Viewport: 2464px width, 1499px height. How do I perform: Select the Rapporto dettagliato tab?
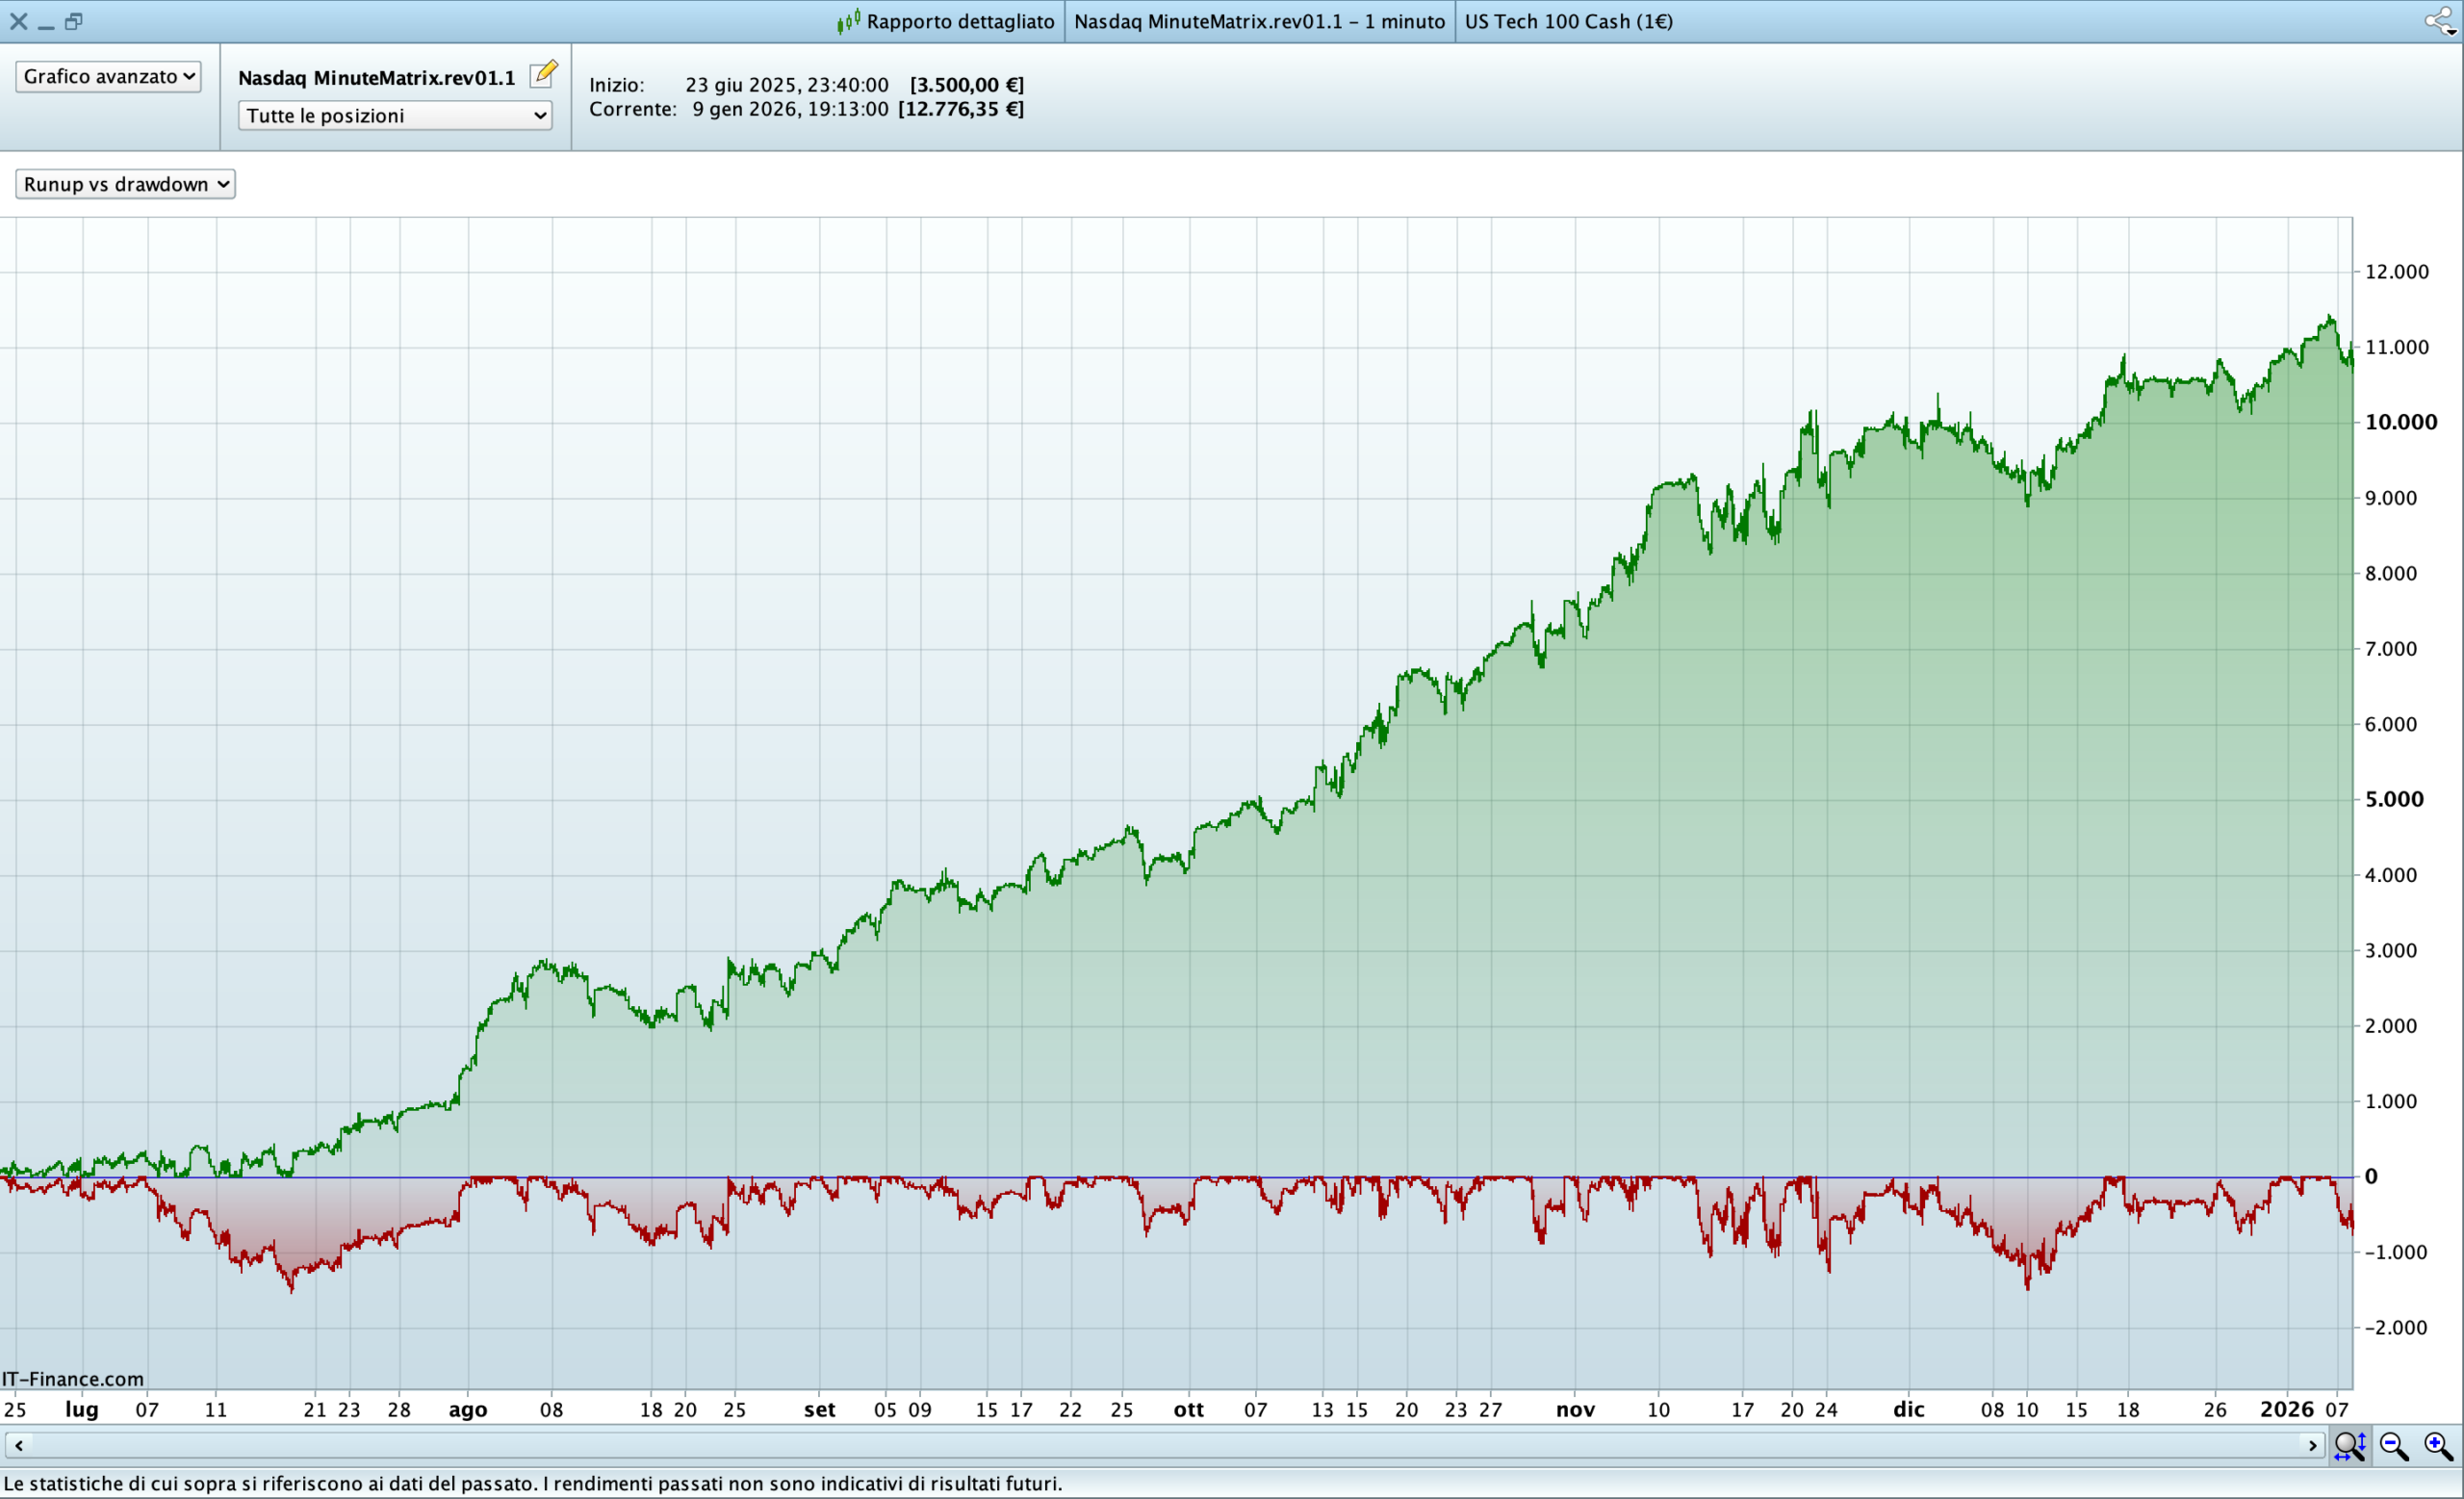[959, 21]
